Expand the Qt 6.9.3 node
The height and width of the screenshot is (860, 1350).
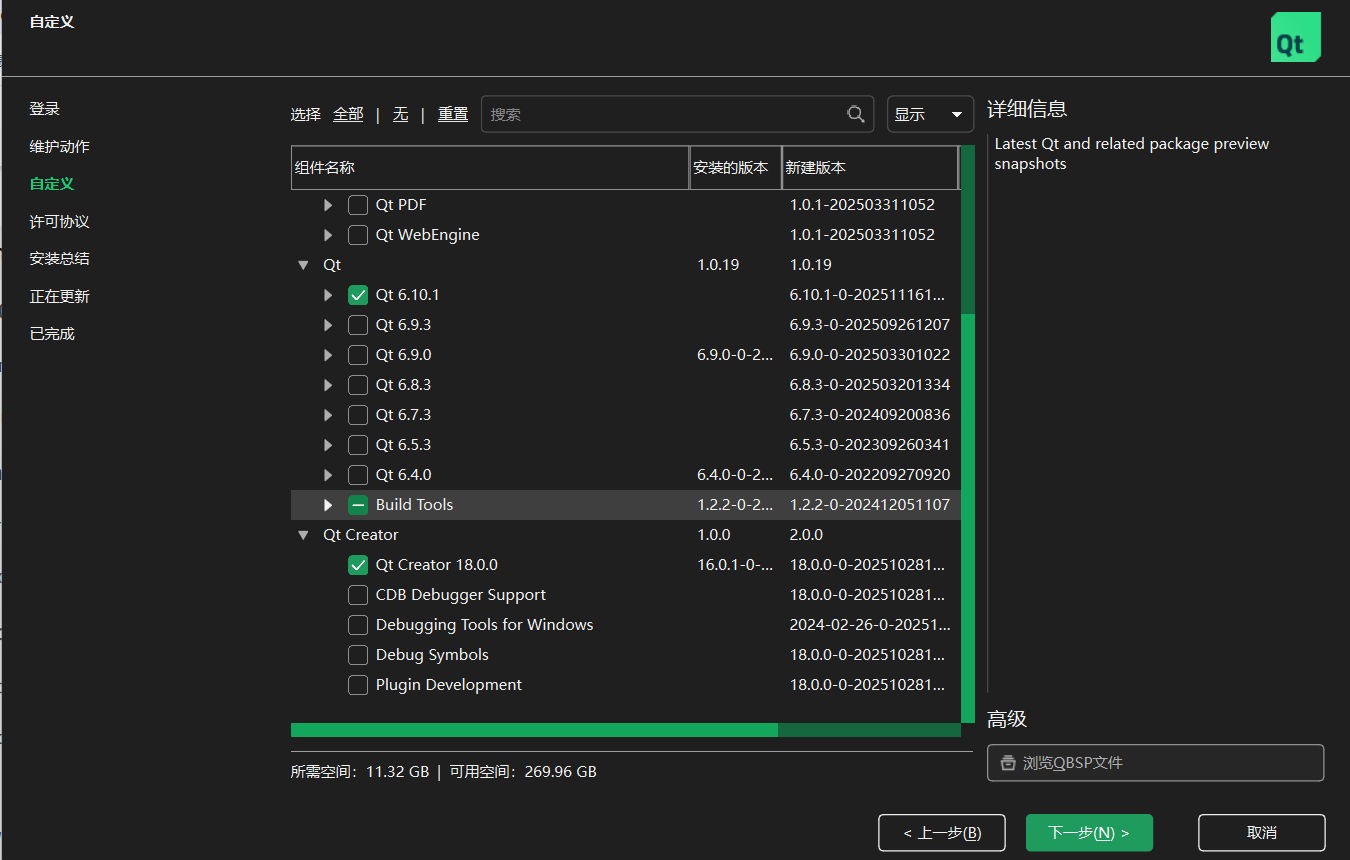pos(328,325)
